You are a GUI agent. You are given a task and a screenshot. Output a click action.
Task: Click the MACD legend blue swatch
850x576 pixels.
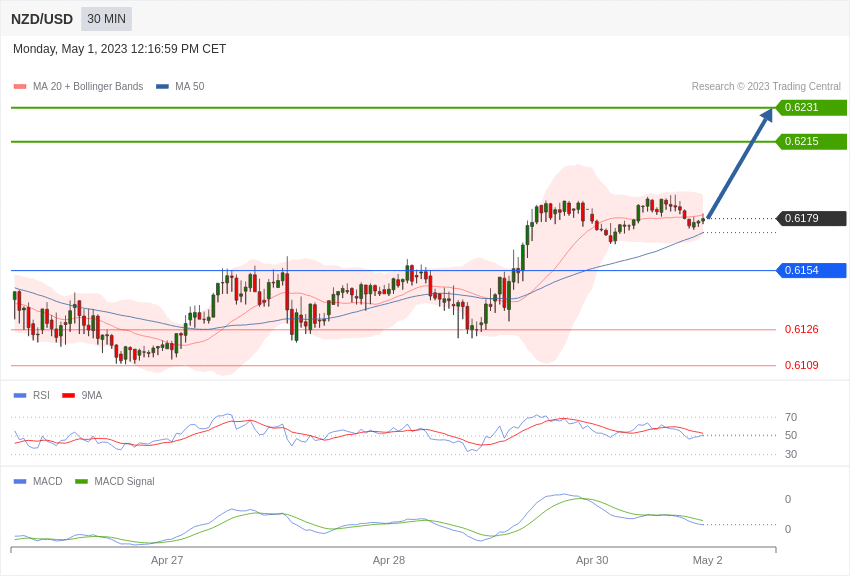(20, 482)
